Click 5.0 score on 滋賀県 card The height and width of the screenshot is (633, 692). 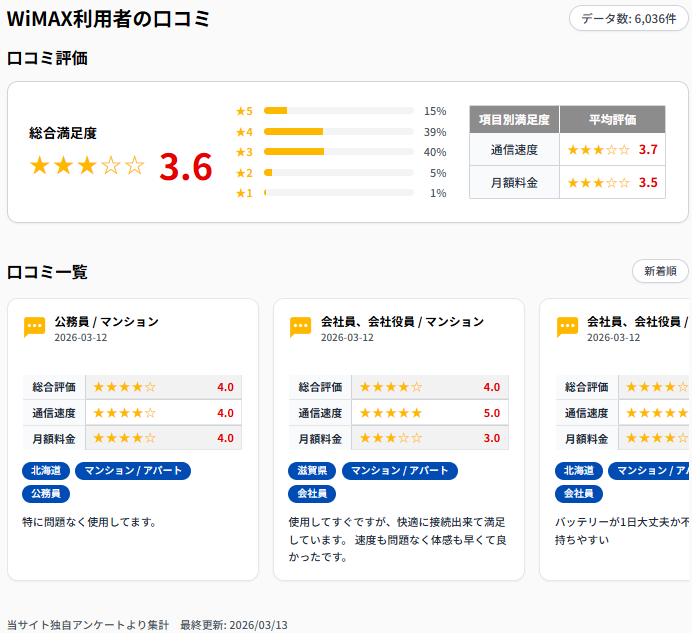click(x=492, y=413)
